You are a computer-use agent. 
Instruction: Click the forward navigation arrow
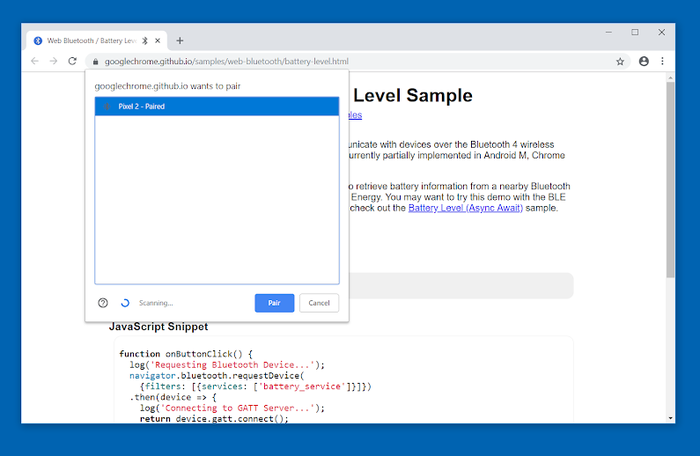[x=53, y=61]
